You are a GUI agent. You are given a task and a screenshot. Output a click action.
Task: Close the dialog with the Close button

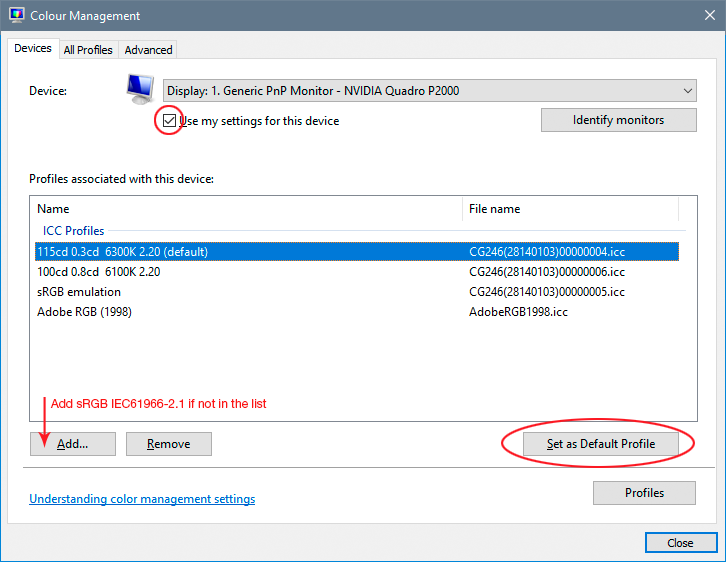680,543
